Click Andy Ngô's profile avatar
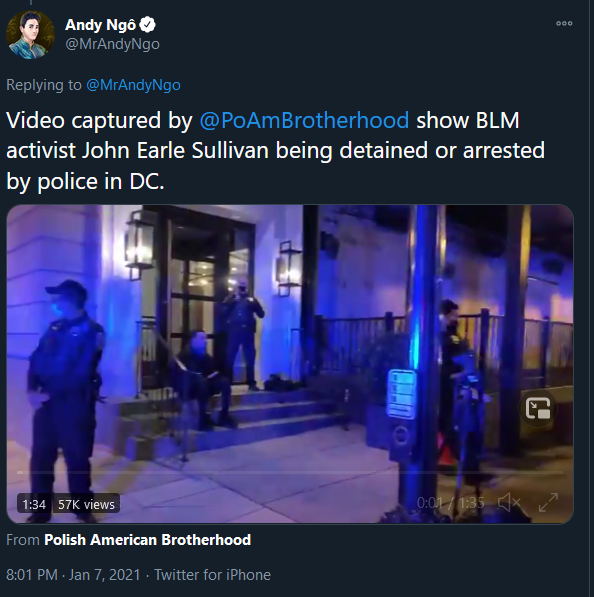Screen dimensions: 594x597 click(x=30, y=35)
